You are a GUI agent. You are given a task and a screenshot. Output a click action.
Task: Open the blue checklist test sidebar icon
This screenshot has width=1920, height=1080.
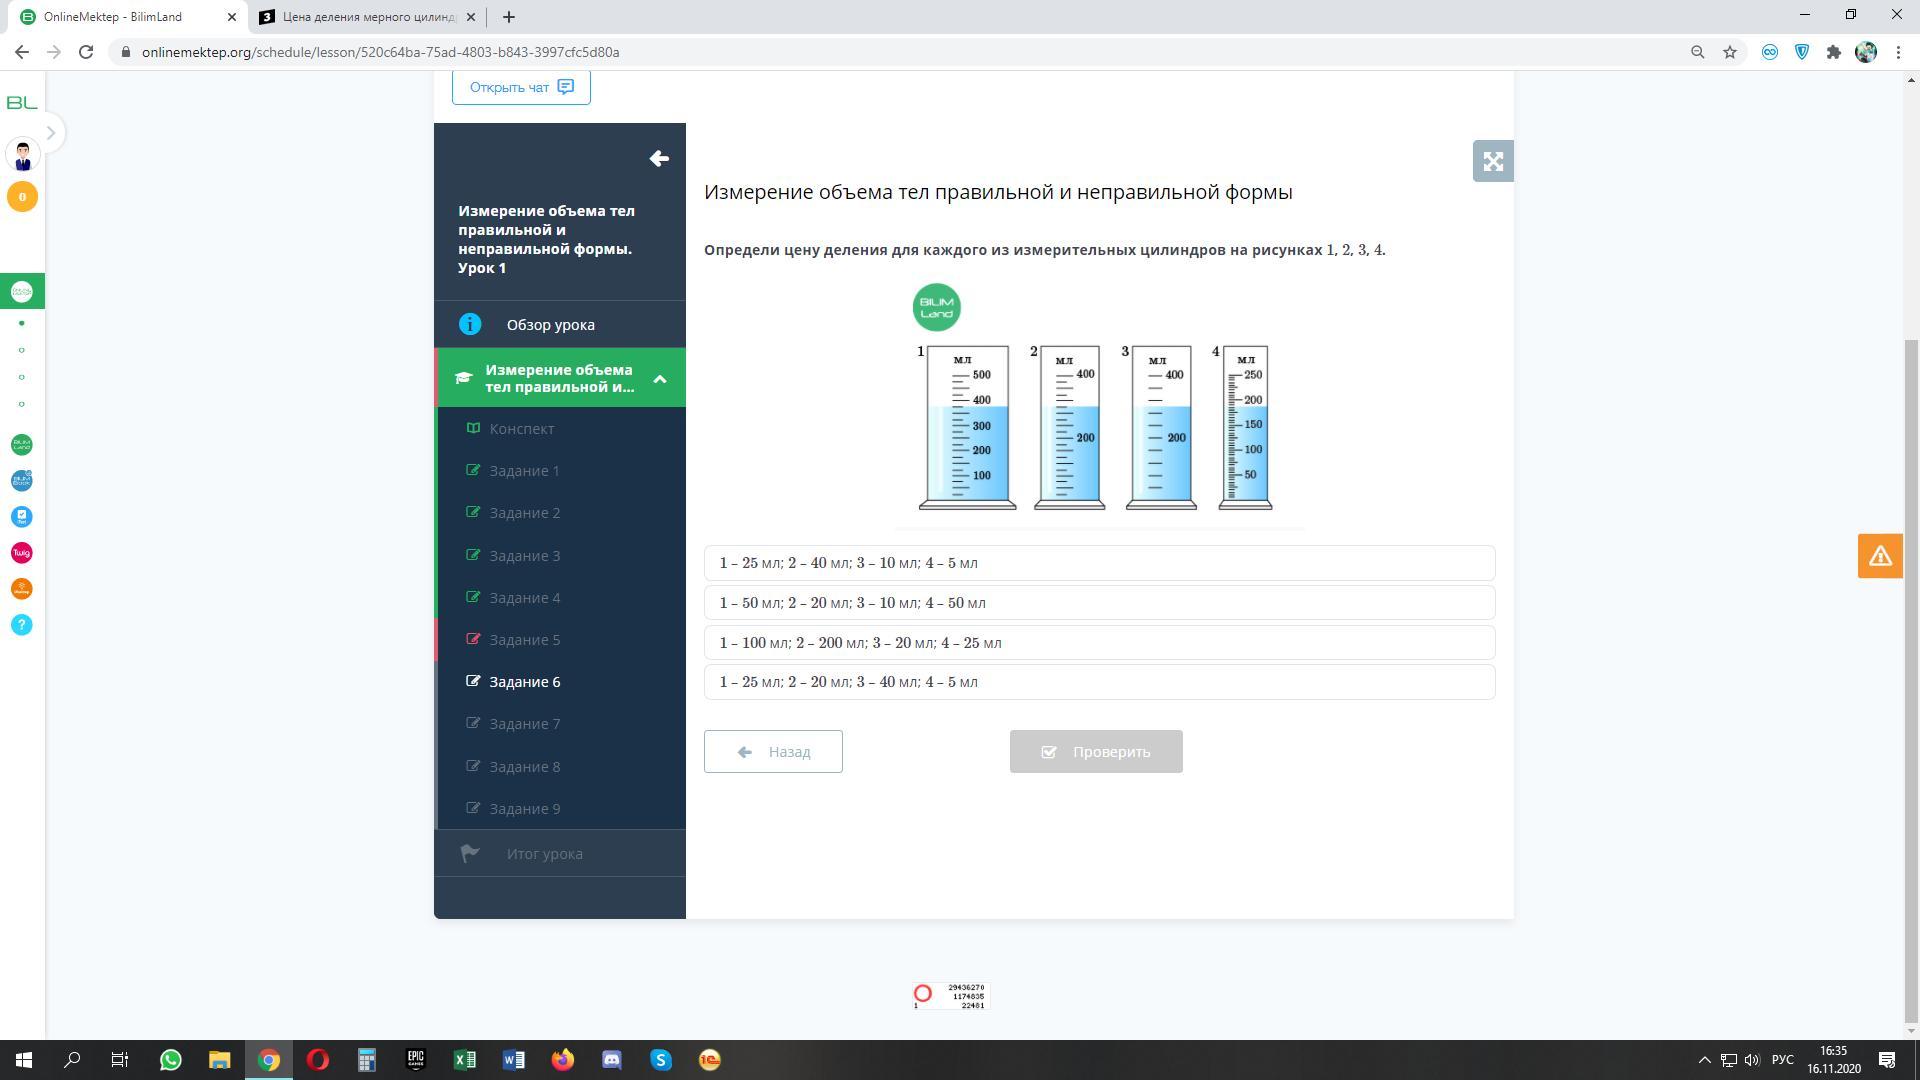21,517
